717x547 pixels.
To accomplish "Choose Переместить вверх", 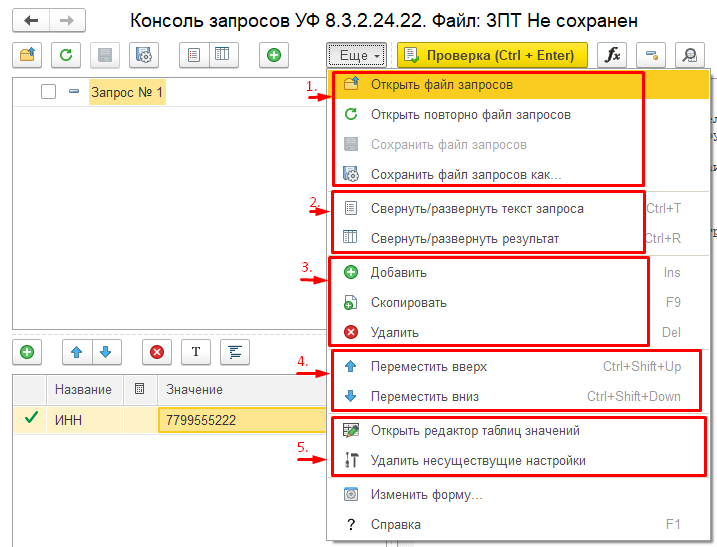I will point(518,366).
